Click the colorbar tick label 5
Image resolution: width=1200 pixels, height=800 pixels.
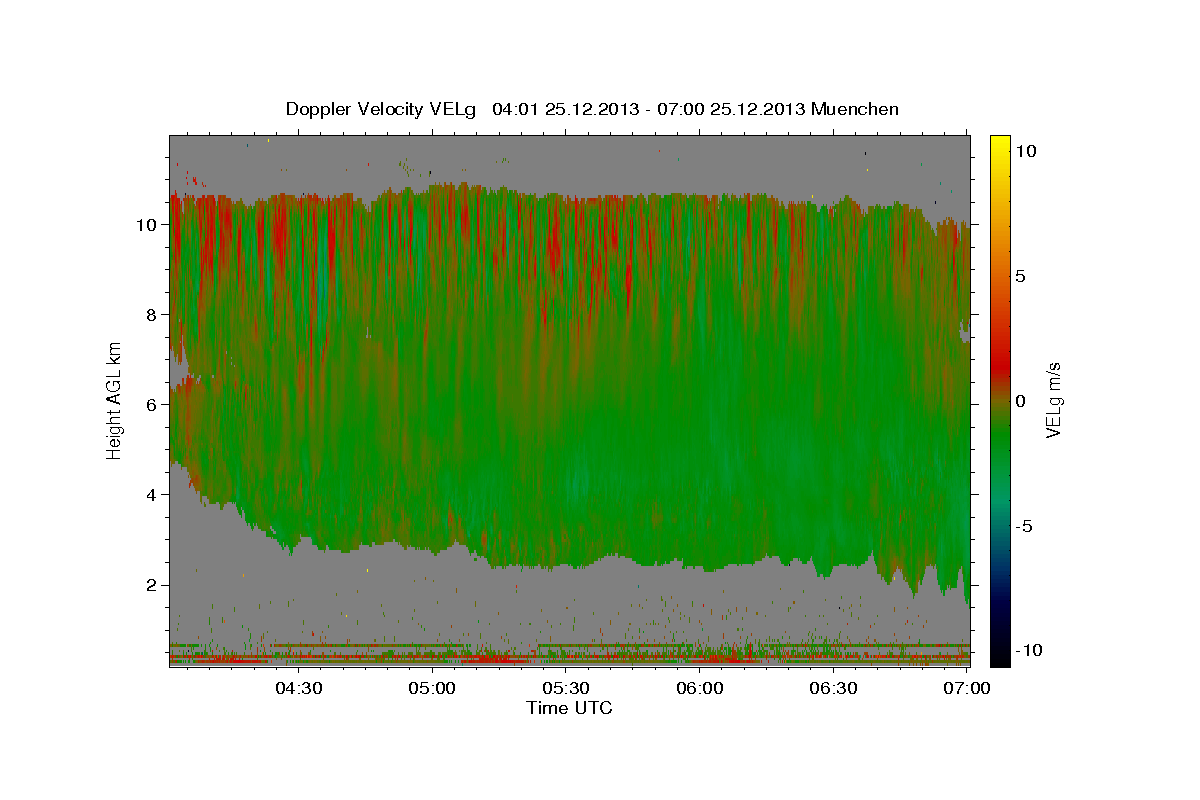1022,275
